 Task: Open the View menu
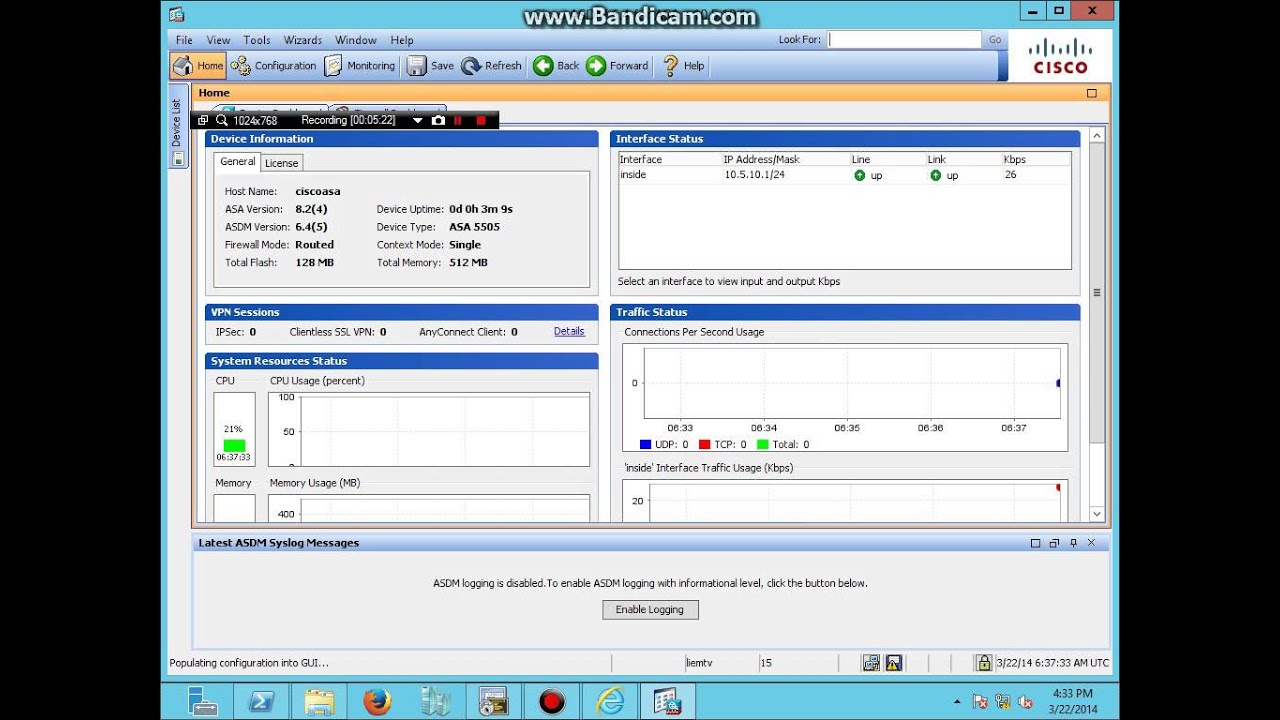(x=218, y=40)
